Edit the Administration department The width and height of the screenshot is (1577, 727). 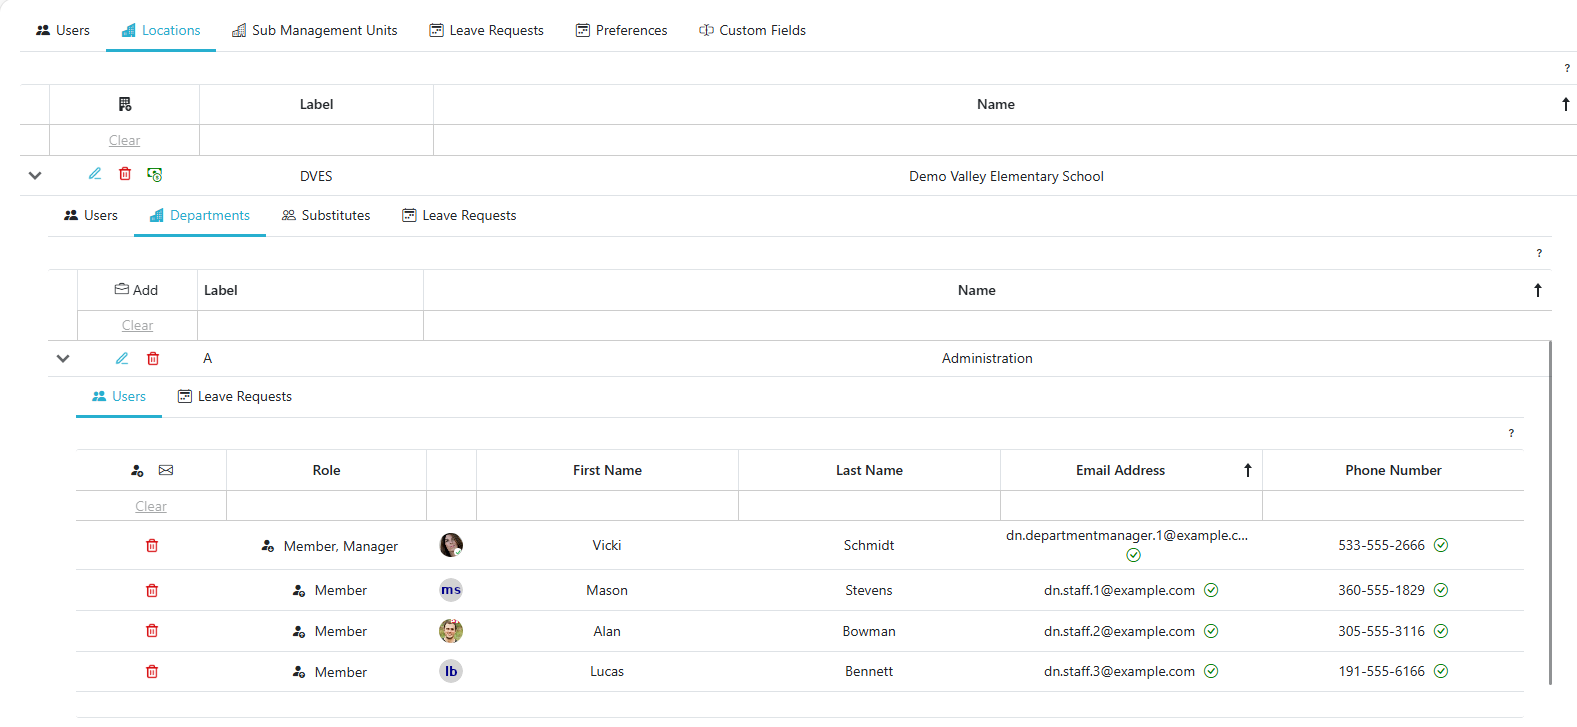click(122, 358)
